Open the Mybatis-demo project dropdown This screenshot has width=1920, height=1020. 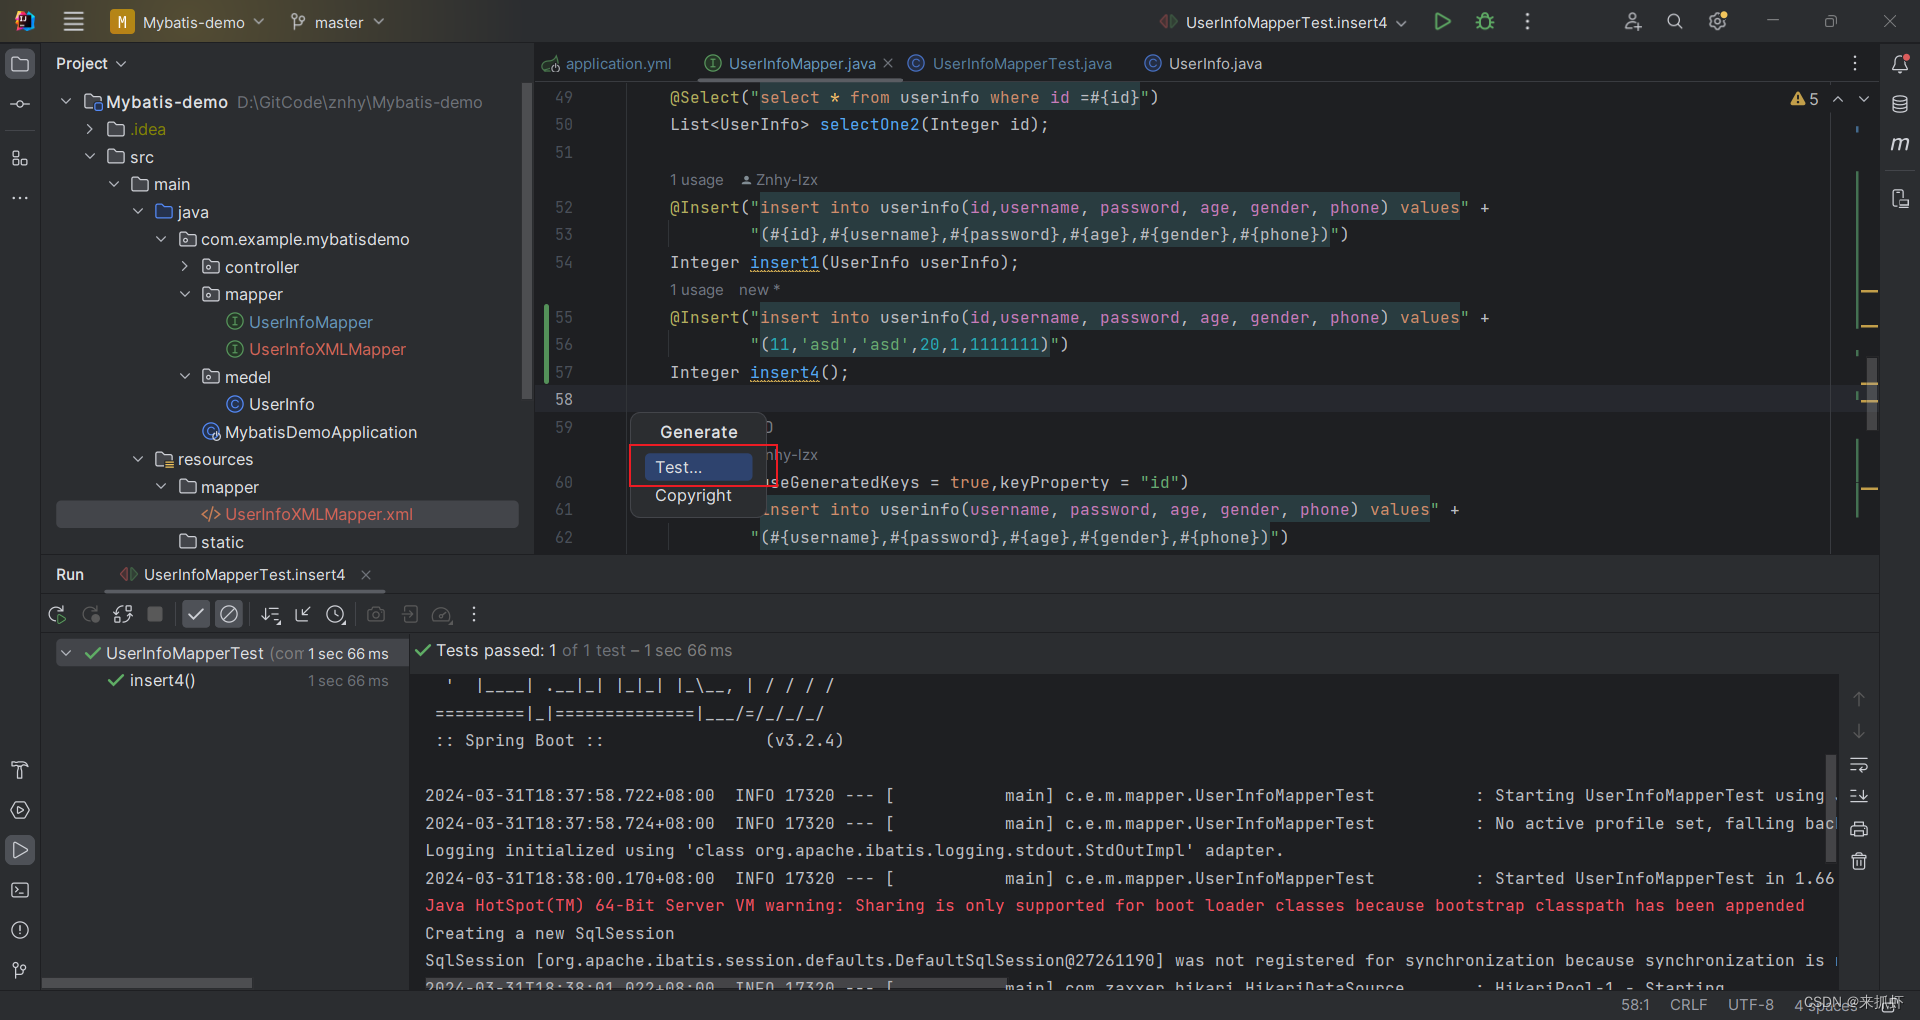click(x=188, y=22)
